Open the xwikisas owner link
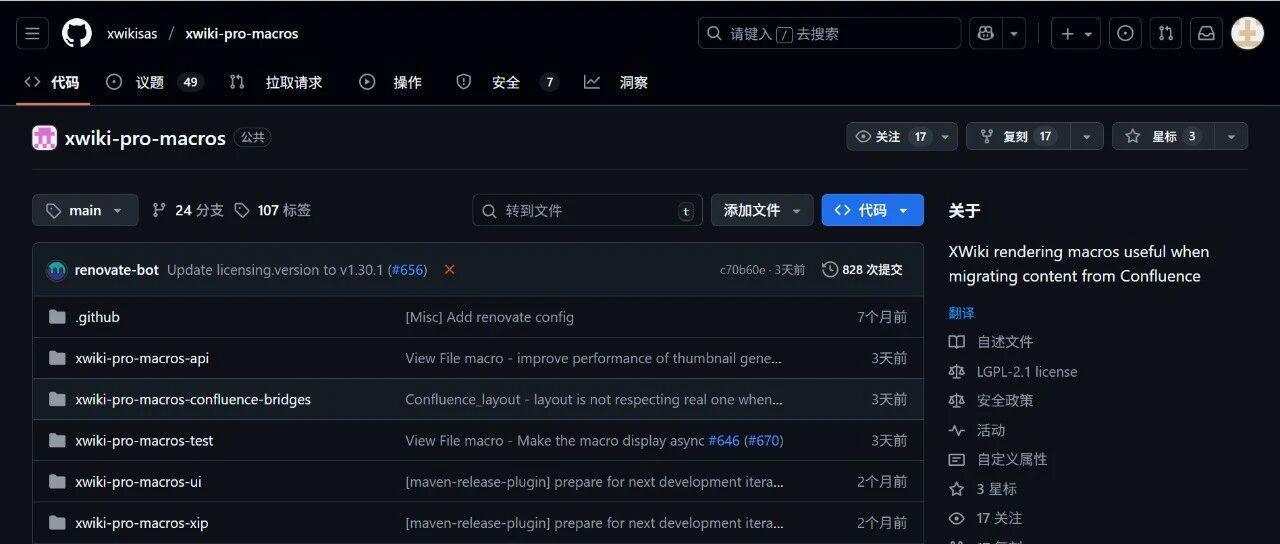Image resolution: width=1280 pixels, height=544 pixels. tap(132, 33)
